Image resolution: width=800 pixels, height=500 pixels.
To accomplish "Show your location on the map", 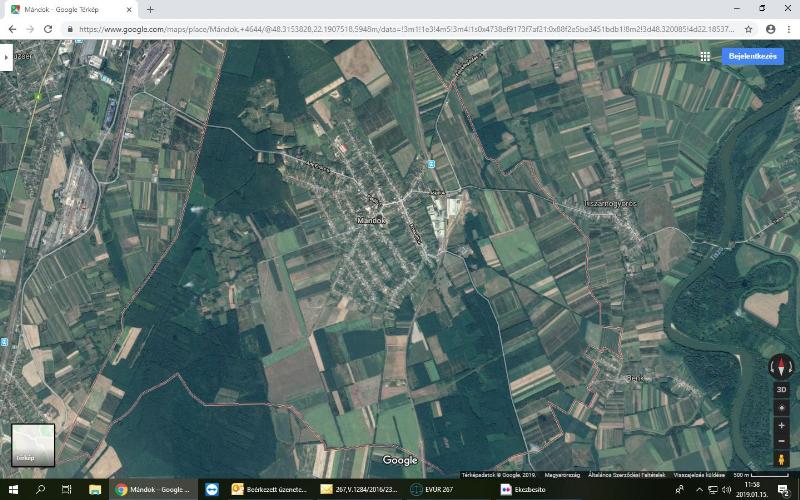I will [x=781, y=409].
